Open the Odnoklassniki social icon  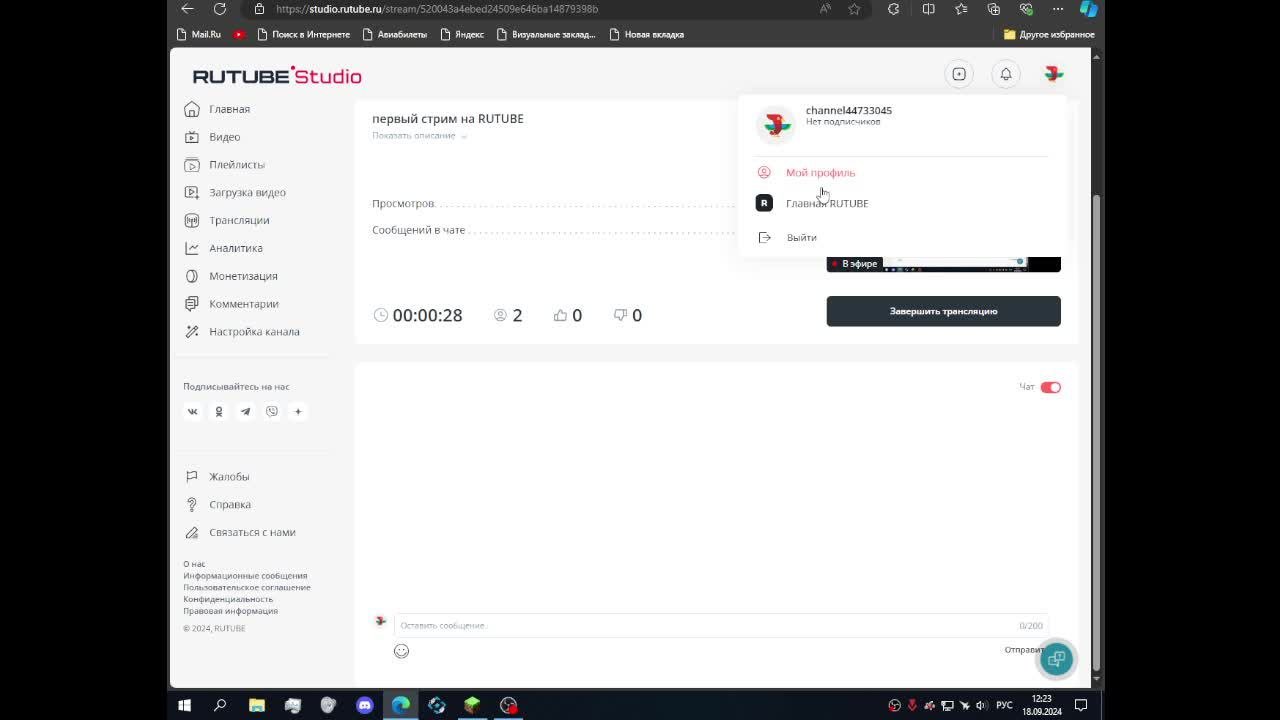pos(219,411)
